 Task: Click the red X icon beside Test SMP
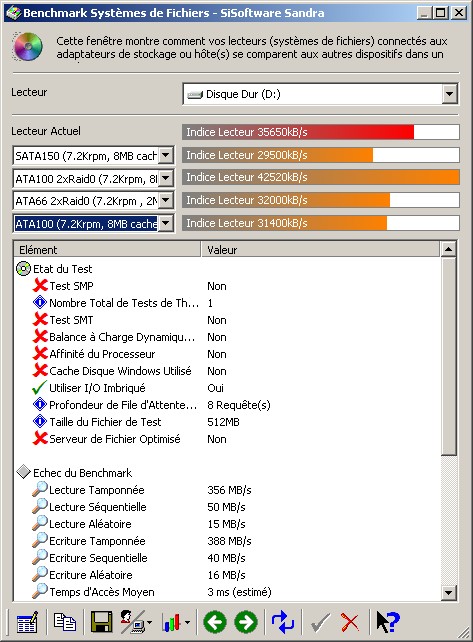(40, 285)
